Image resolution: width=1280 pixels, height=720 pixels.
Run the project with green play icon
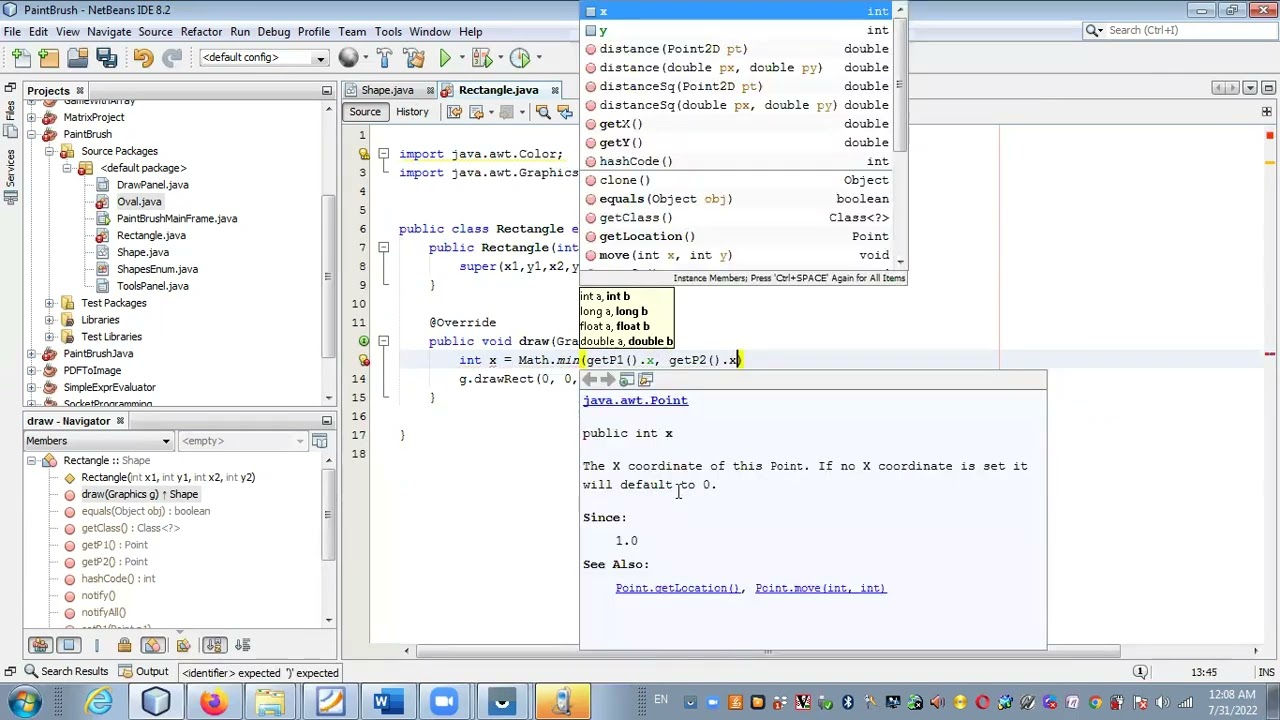point(445,57)
